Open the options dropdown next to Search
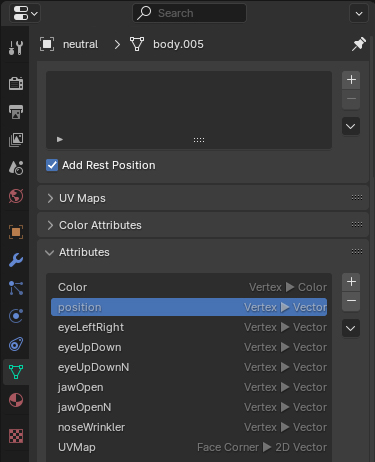Screen dimensions: 375x462 (x=359, y=13)
